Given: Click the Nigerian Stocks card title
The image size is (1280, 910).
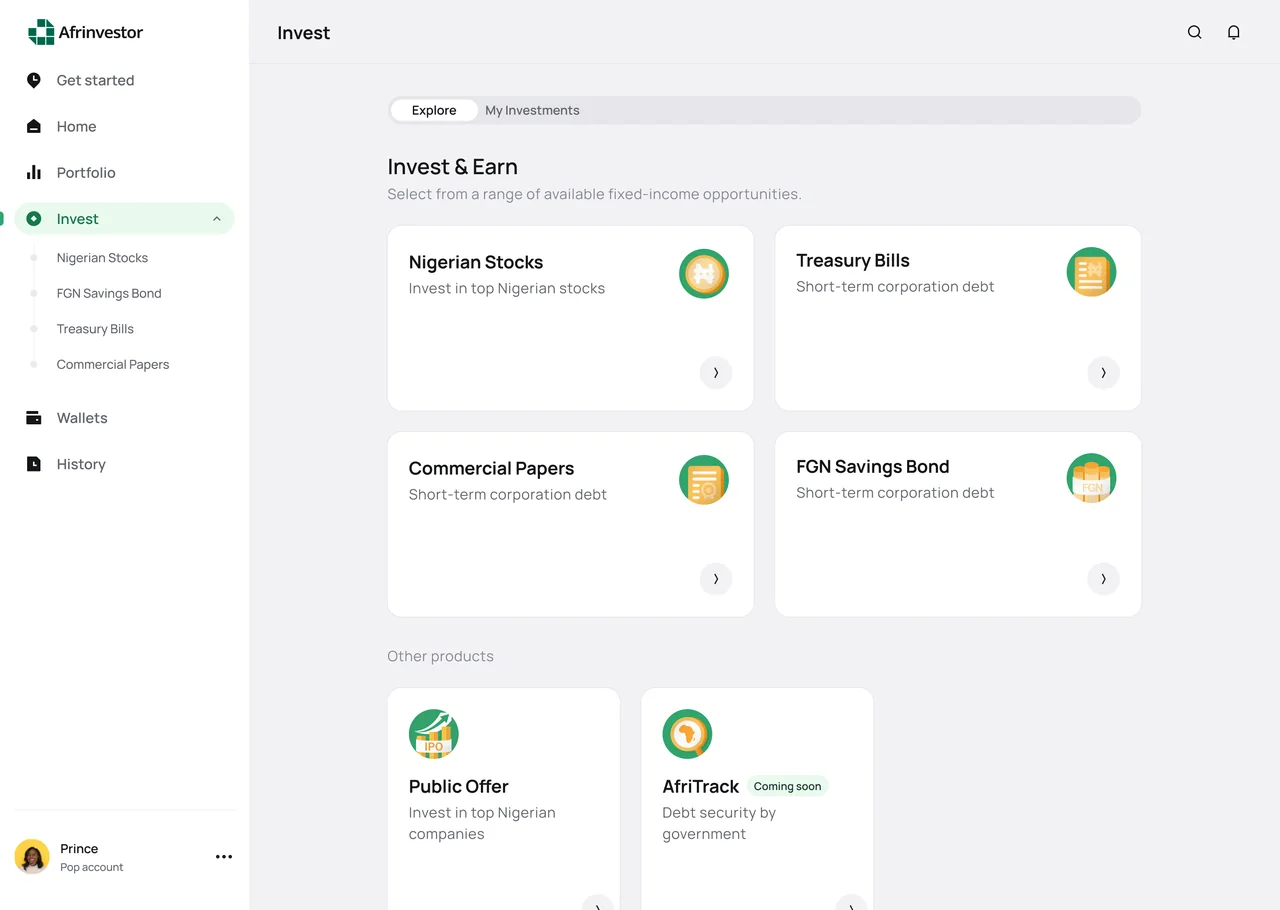Looking at the screenshot, I should coord(476,262).
